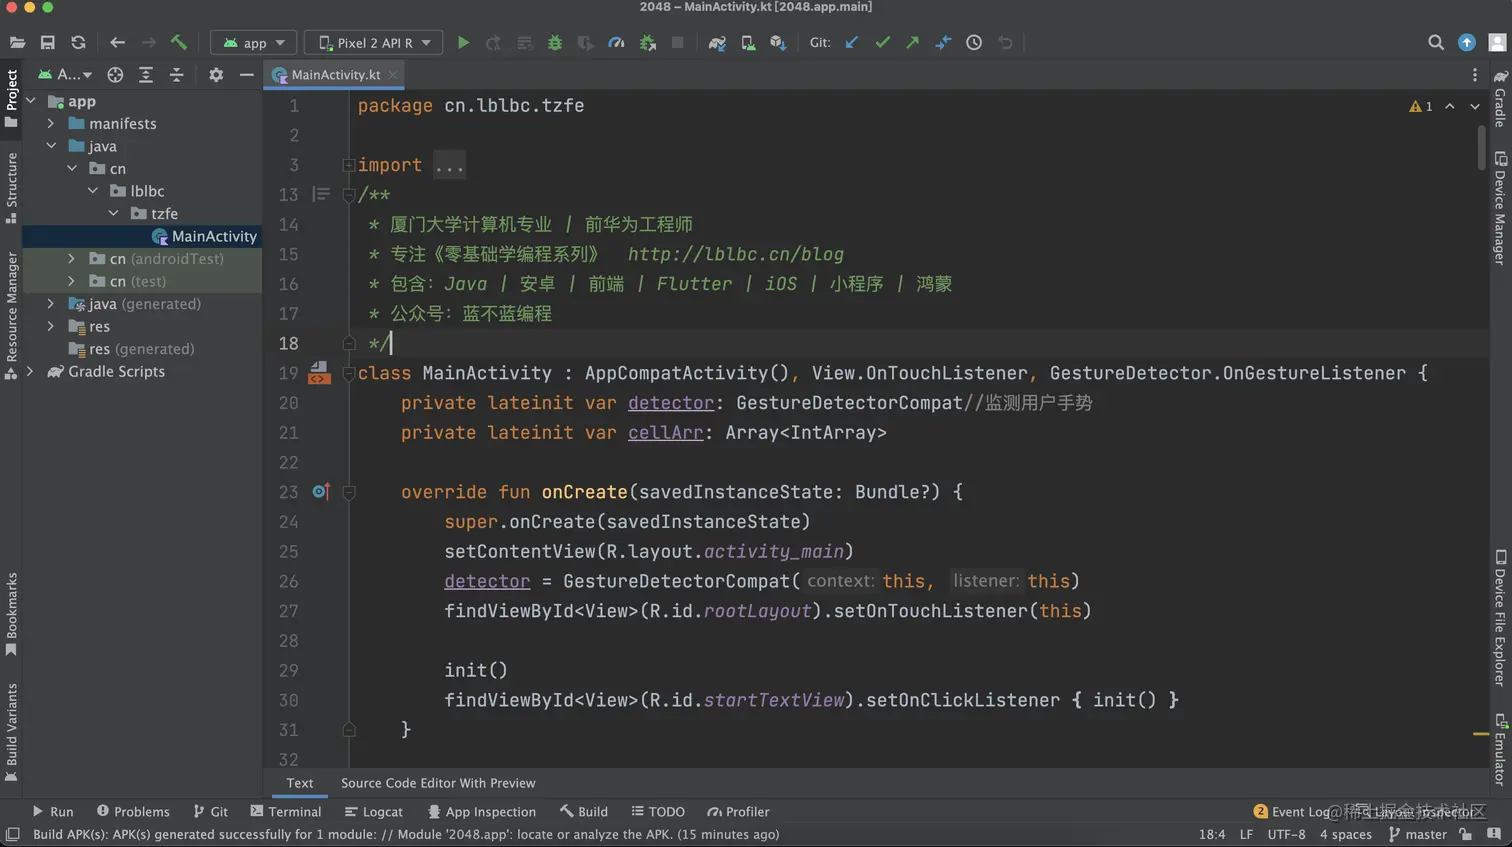1512x847 pixels.
Task: Click the Save All icon
Action: pos(47,43)
